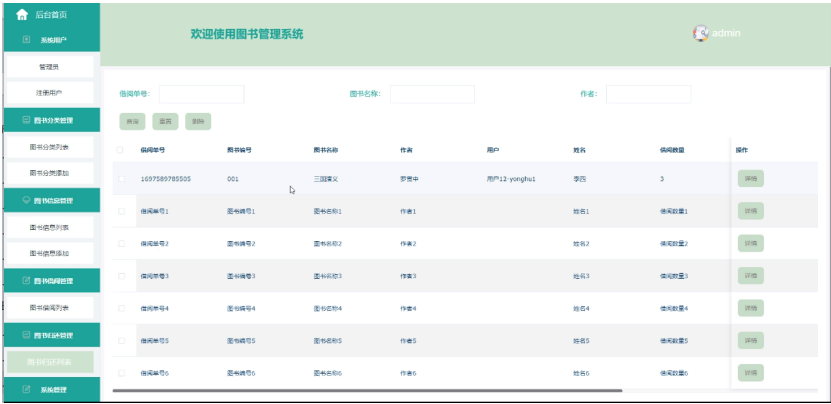Click the admin avatar picture

click(700, 33)
